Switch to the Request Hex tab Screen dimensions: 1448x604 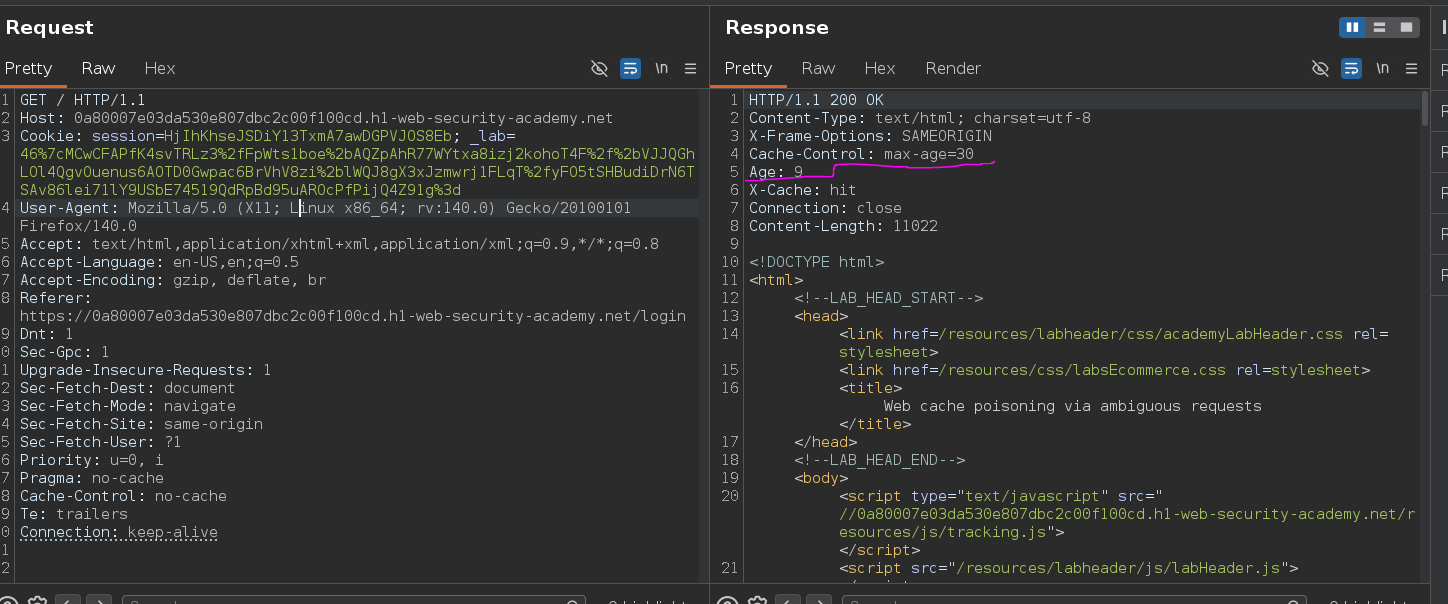pos(160,69)
